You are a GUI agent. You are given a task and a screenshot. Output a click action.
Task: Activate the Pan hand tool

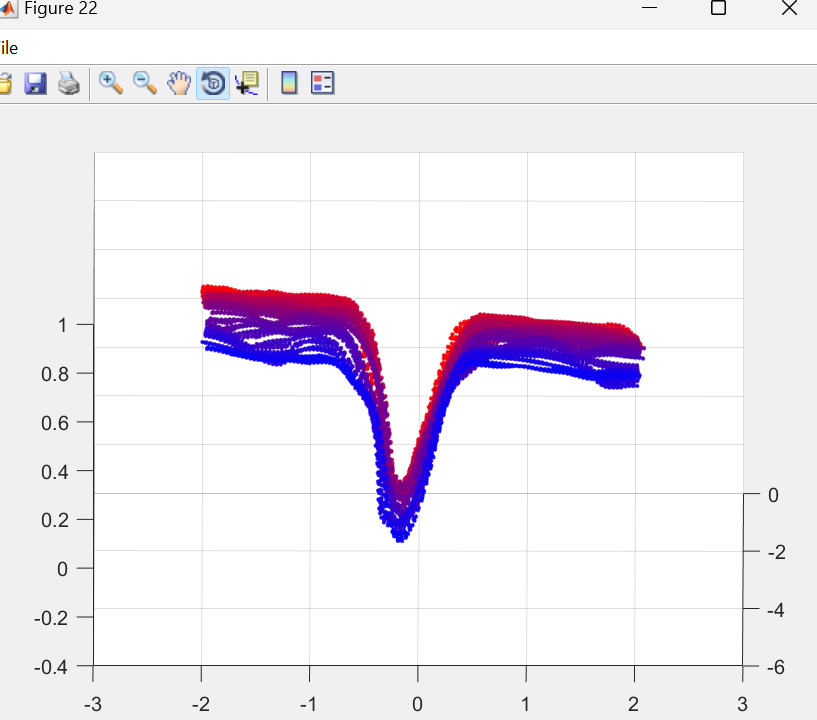(179, 84)
